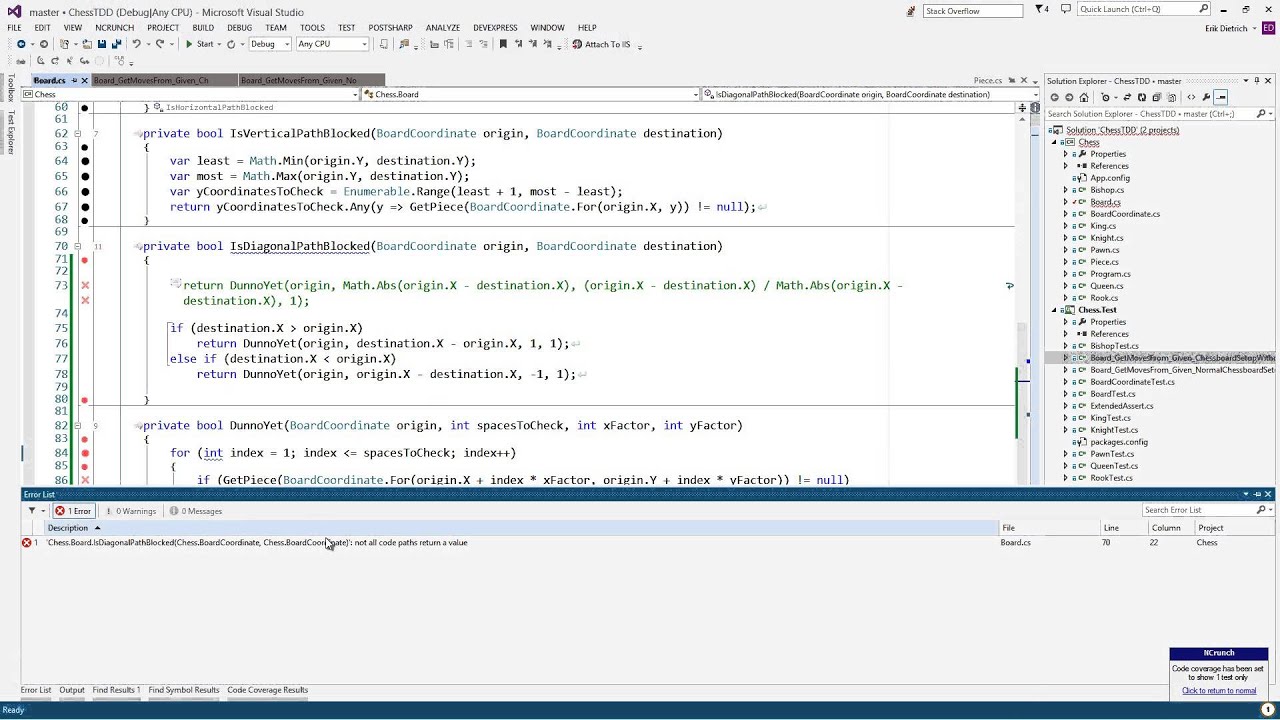Click Solution Explorer Back arrow icon
The height and width of the screenshot is (720, 1280).
[1054, 97]
